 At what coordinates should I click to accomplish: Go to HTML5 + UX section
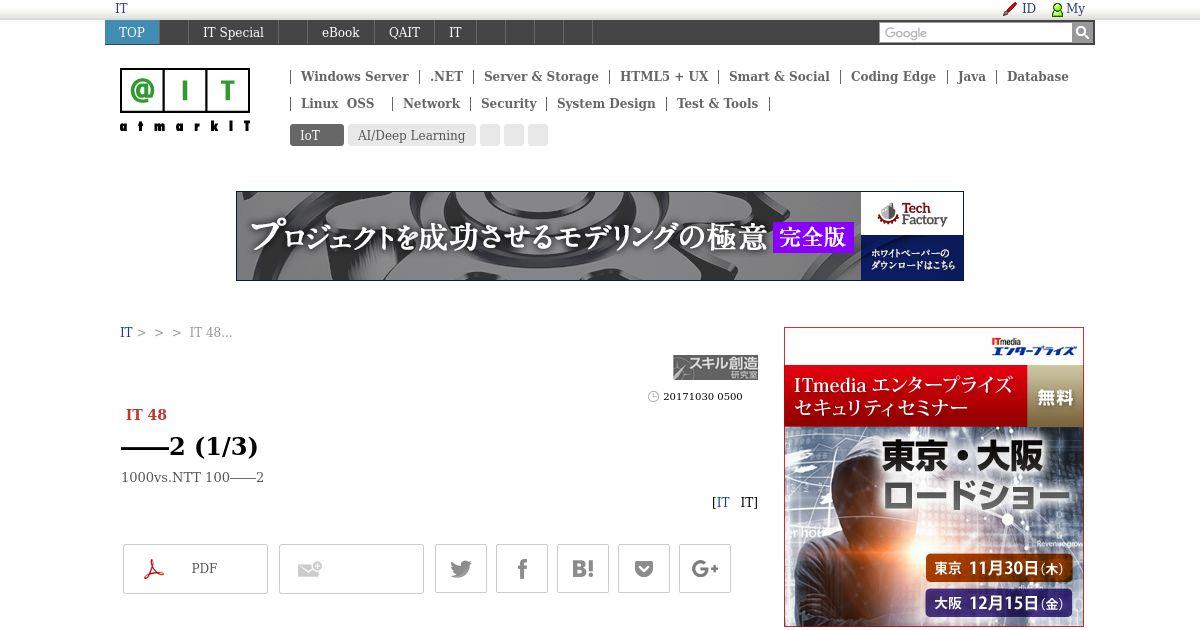point(664,76)
